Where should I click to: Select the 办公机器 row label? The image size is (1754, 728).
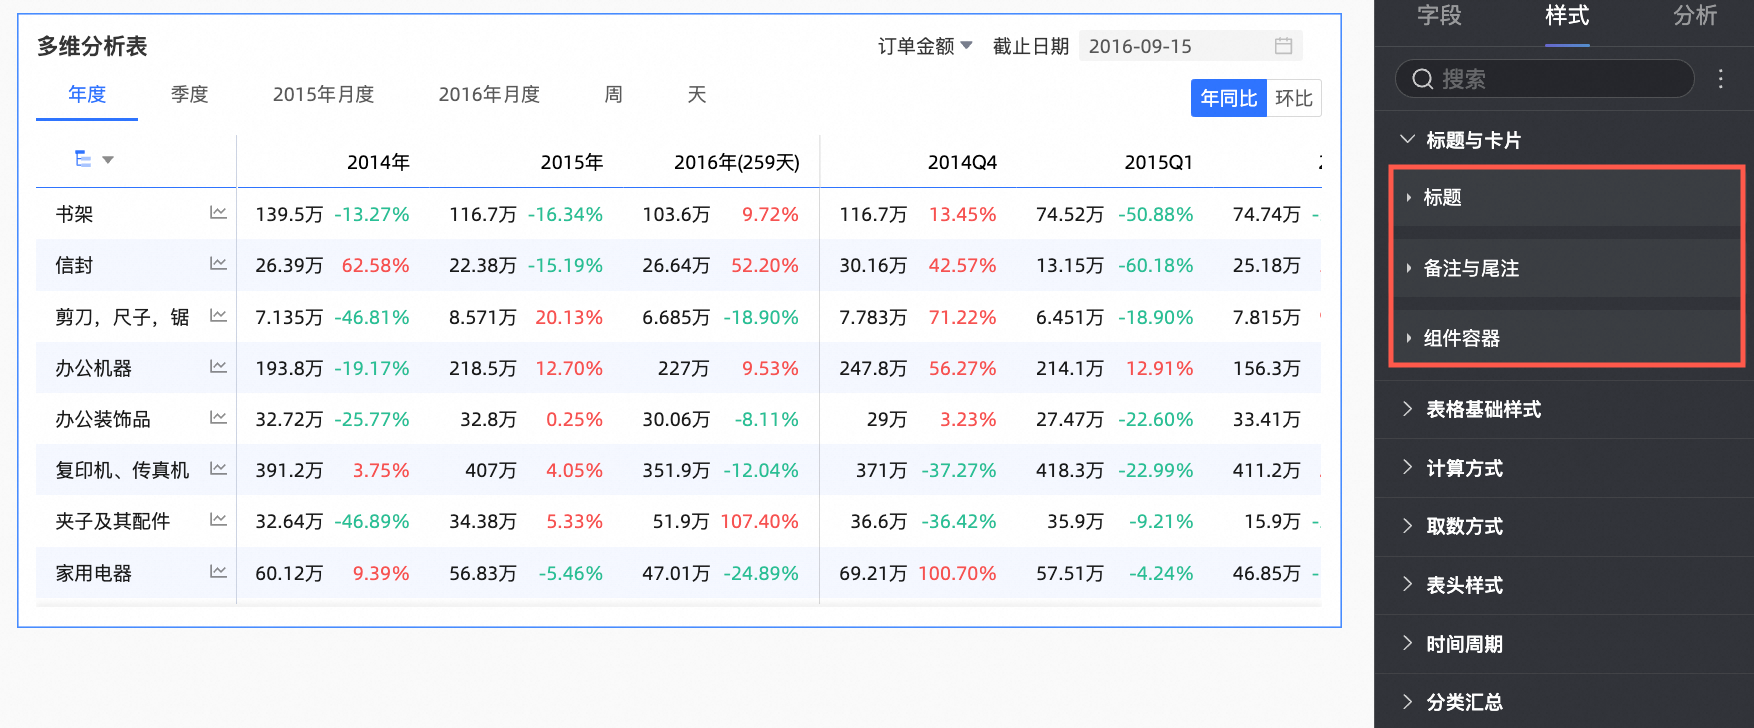pyautogui.click(x=93, y=368)
